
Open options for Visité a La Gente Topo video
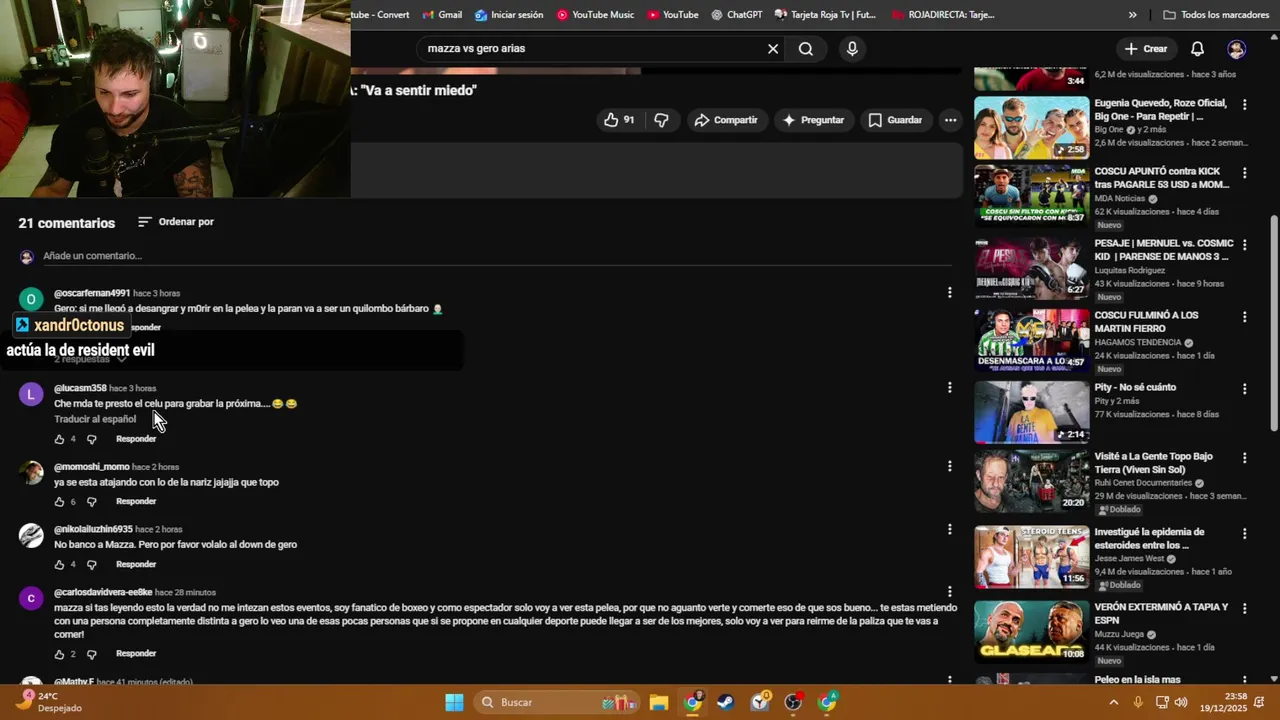(1244, 458)
